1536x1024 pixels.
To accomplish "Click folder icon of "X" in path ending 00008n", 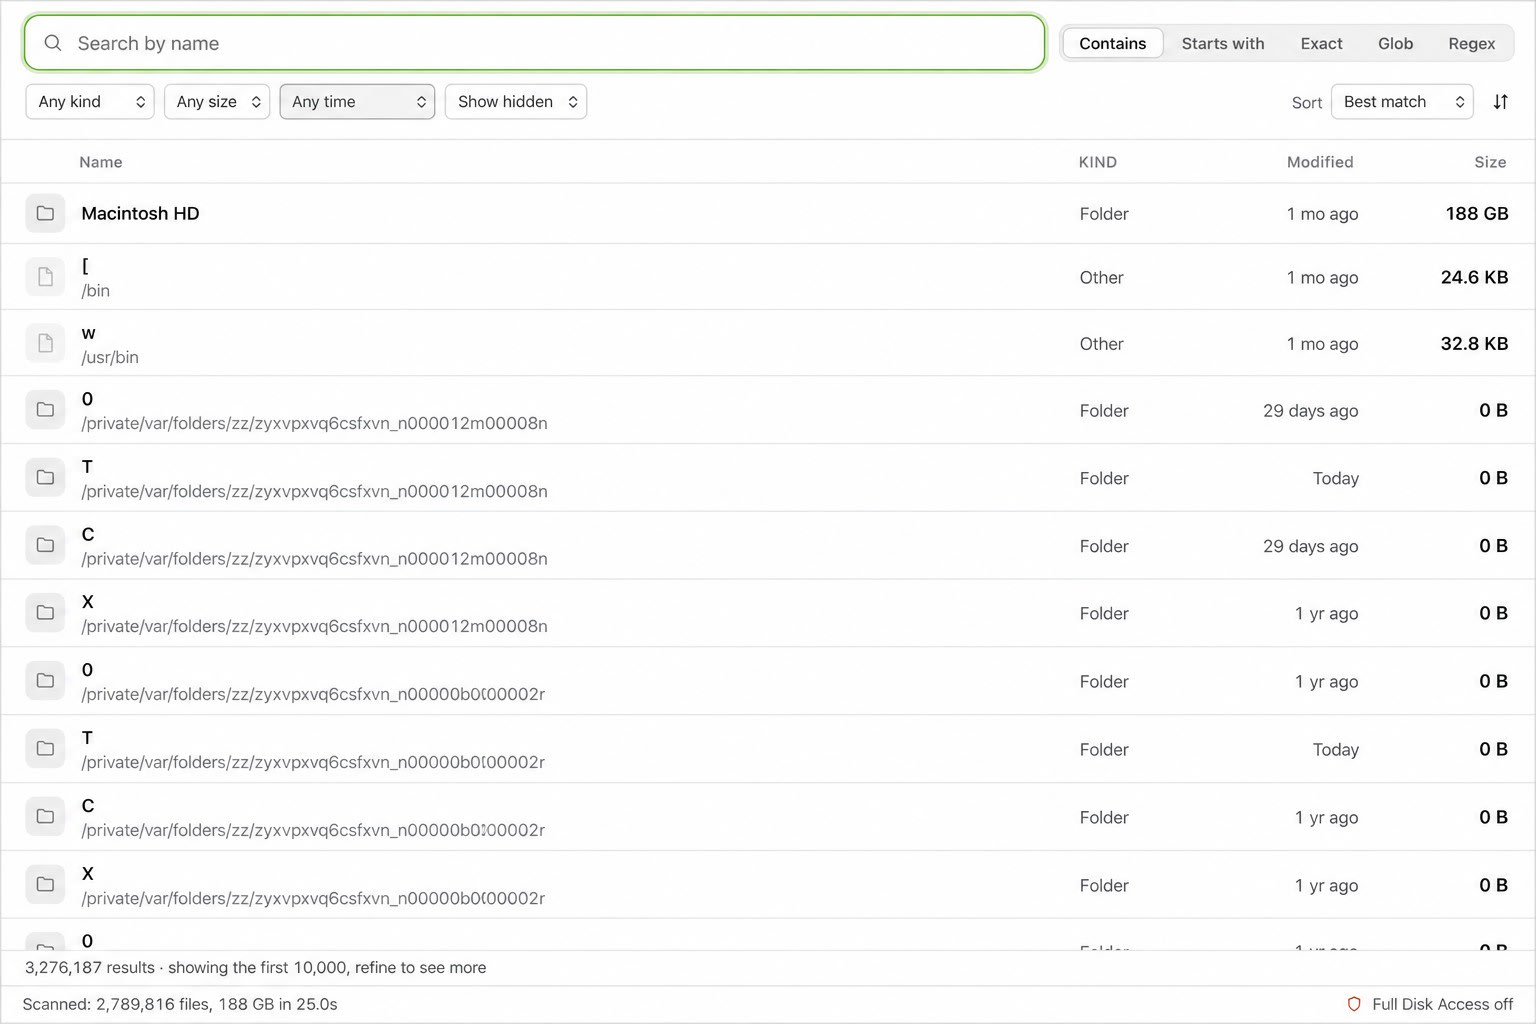I will [x=45, y=613].
